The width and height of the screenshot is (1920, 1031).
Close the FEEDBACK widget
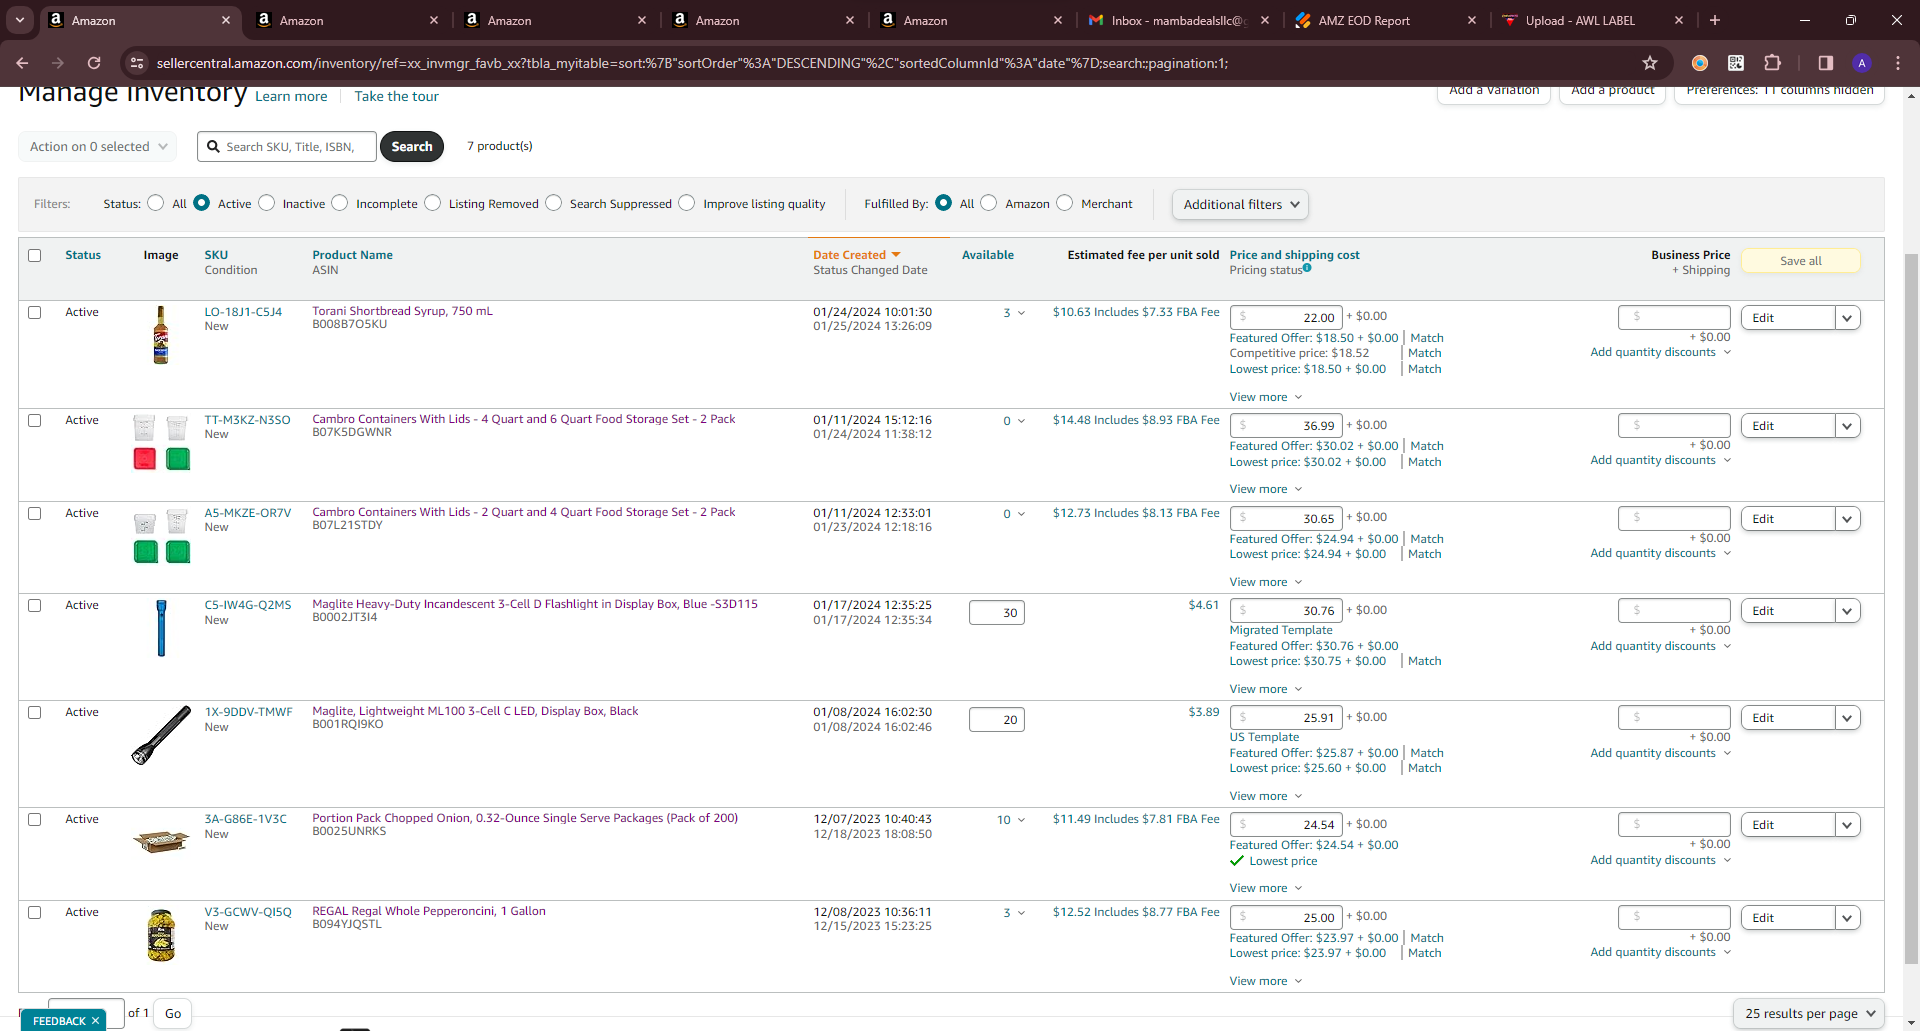(x=96, y=1021)
